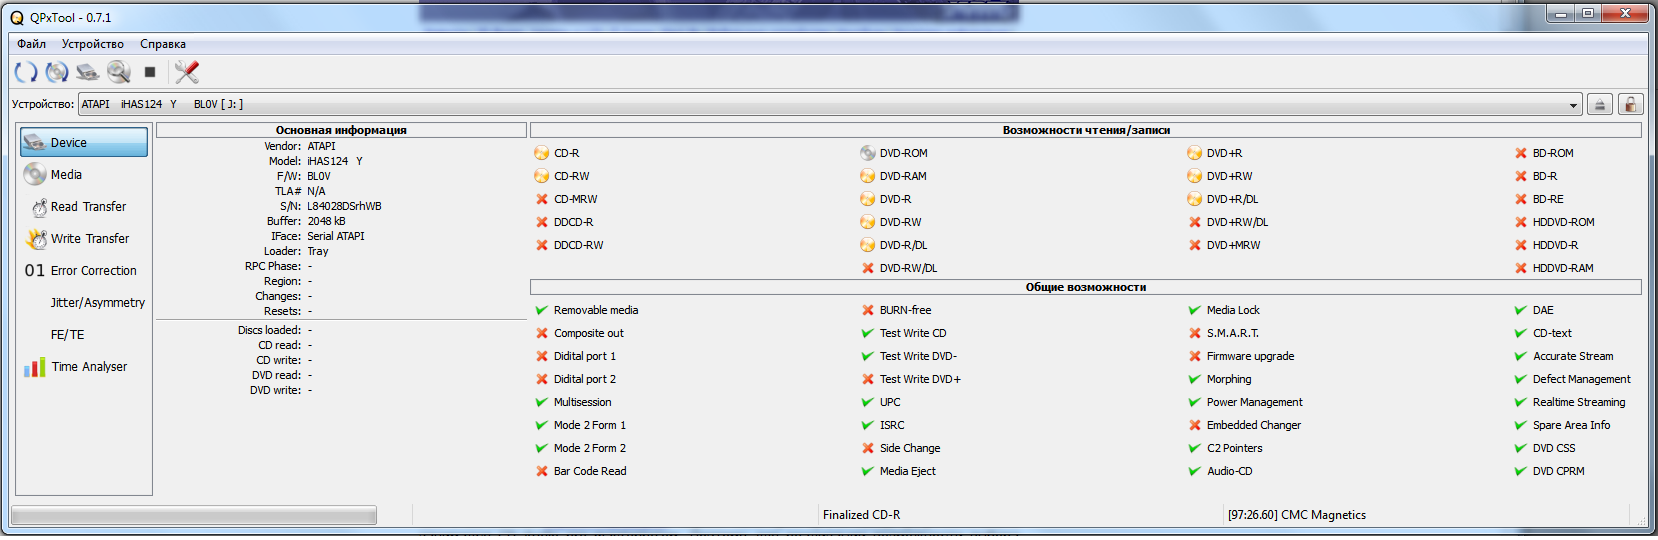Toggle the drive lock padlock button

click(x=1631, y=104)
